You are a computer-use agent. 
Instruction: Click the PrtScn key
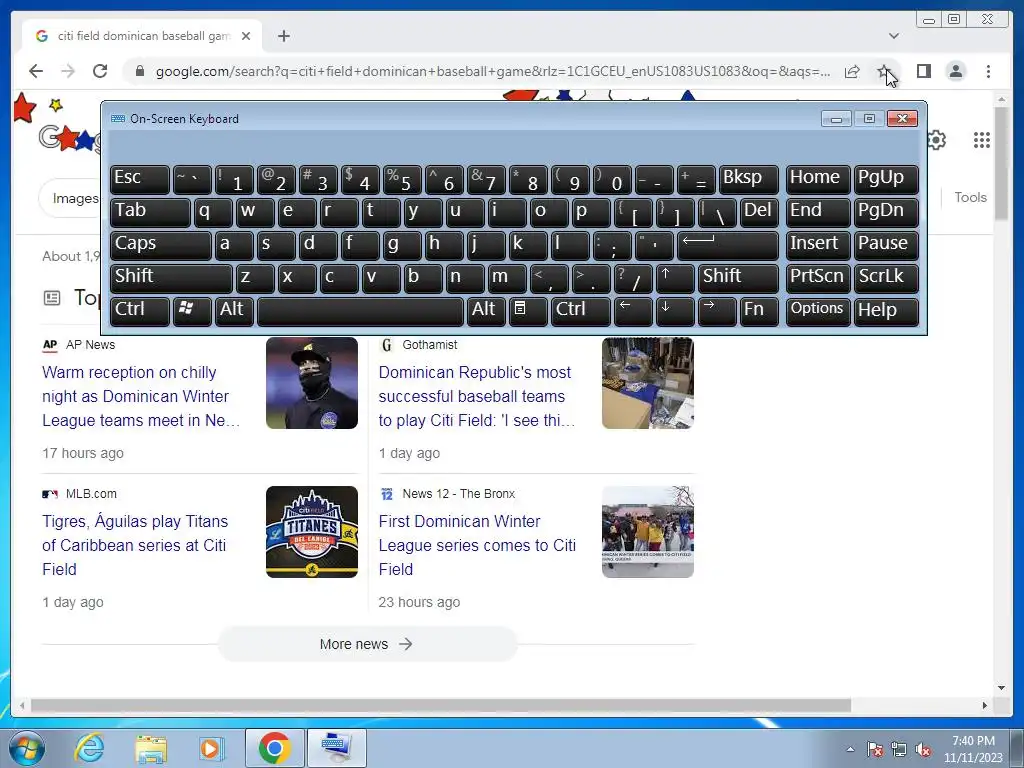point(818,278)
